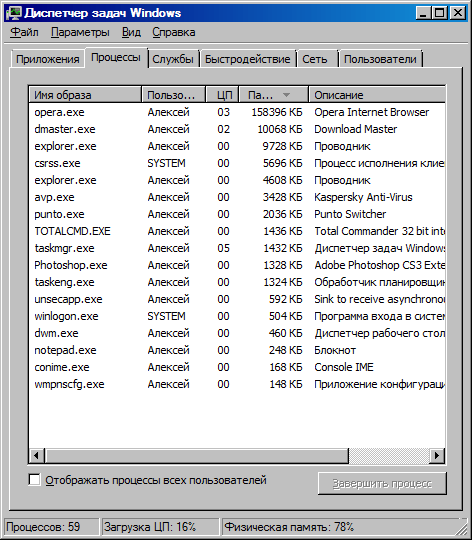Click the Console IME description
Image resolution: width=472 pixels, height=540 pixels.
[x=344, y=367]
